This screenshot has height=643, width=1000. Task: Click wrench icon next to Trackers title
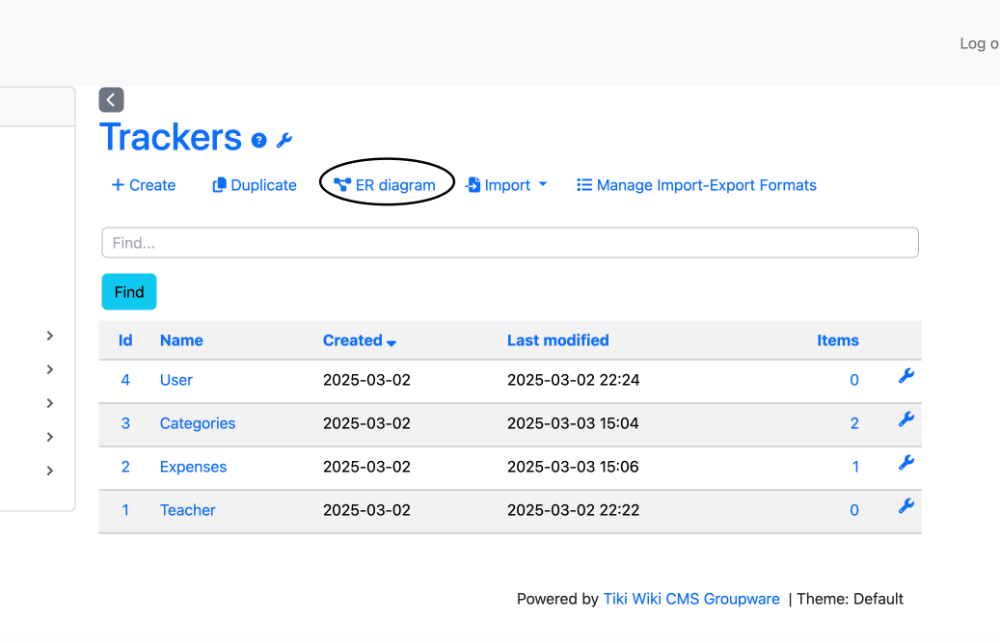point(284,140)
